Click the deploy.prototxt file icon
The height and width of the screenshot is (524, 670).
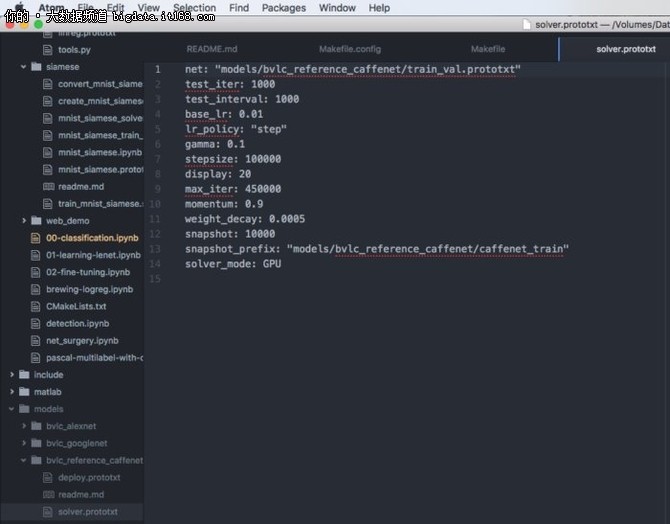pos(47,477)
